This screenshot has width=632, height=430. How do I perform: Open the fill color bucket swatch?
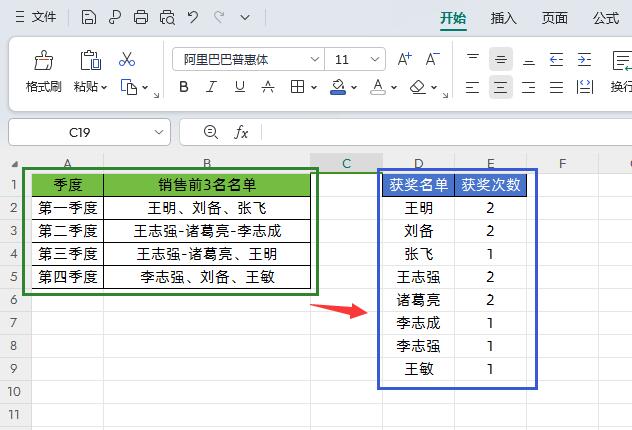coord(338,88)
